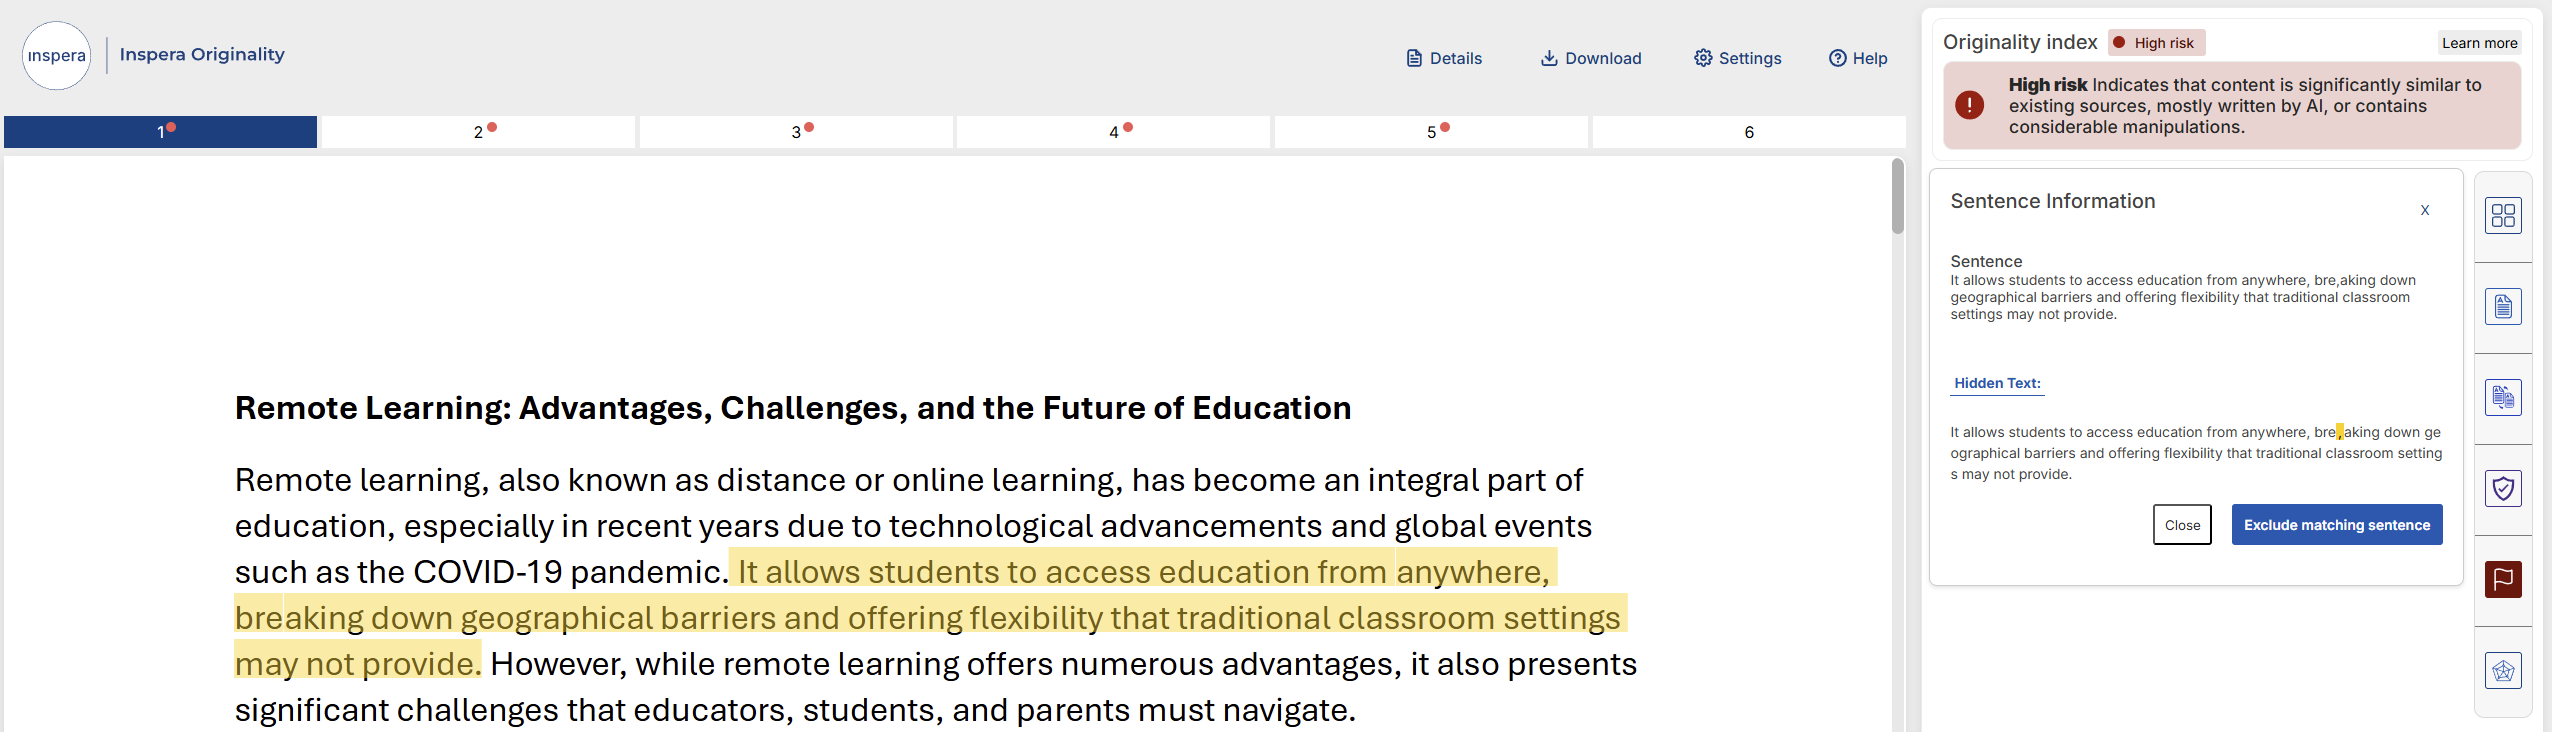Viewport: 2552px width, 732px height.
Task: Click the Close button in Sentence Information
Action: [2182, 525]
